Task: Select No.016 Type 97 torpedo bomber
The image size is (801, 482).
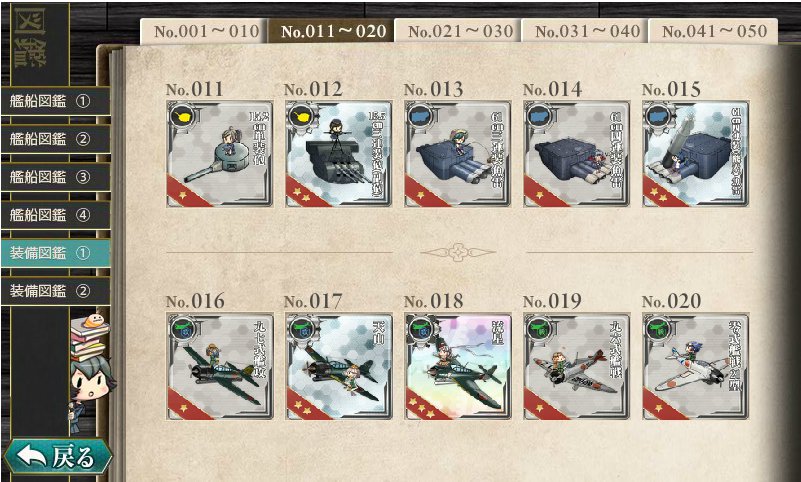Action: click(x=220, y=366)
